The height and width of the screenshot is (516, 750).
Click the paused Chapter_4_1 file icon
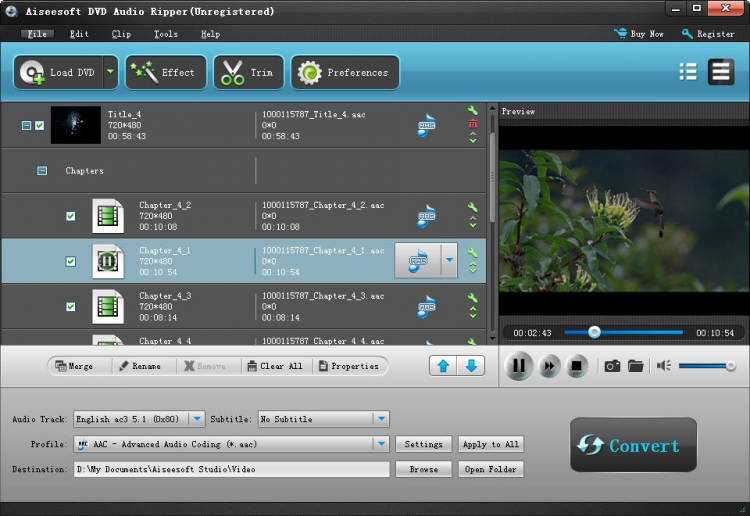(108, 261)
